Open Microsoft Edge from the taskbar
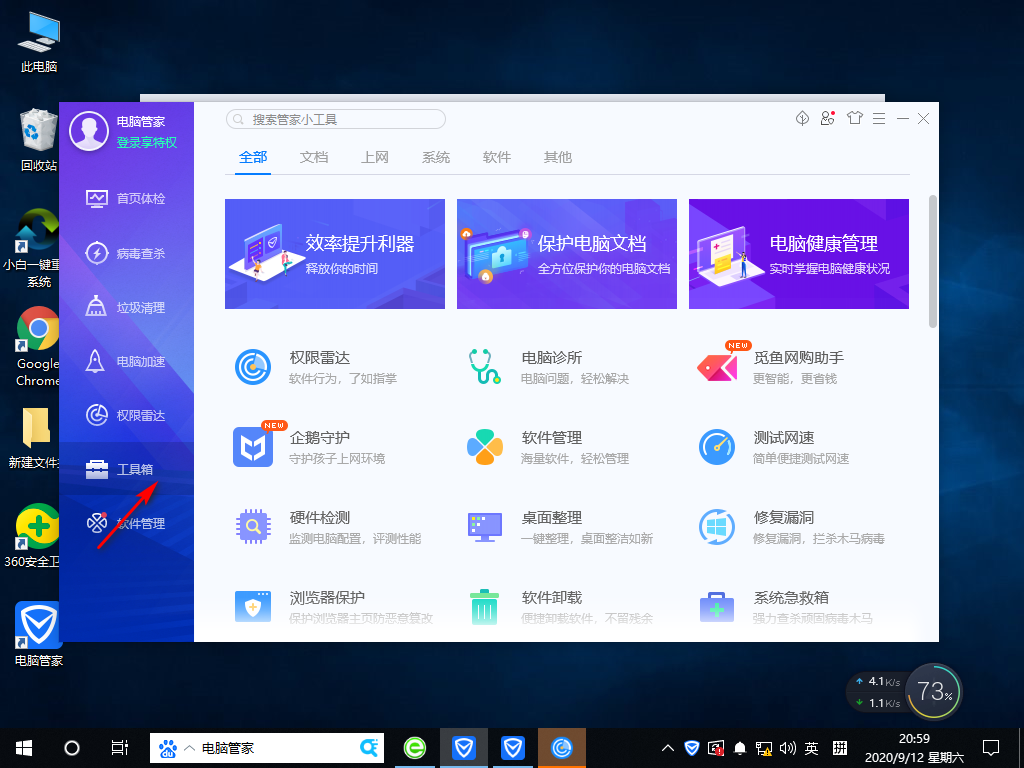Screen dimensions: 1024x768 pyautogui.click(x=414, y=747)
